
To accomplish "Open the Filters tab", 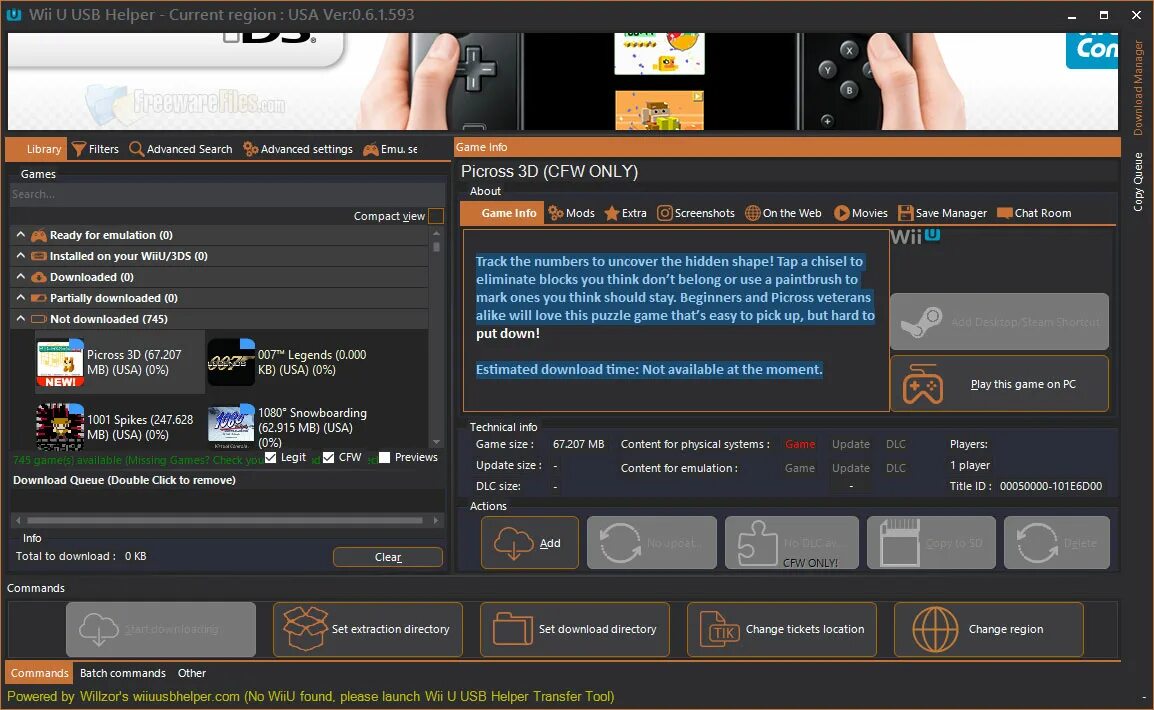I will click(x=95, y=149).
